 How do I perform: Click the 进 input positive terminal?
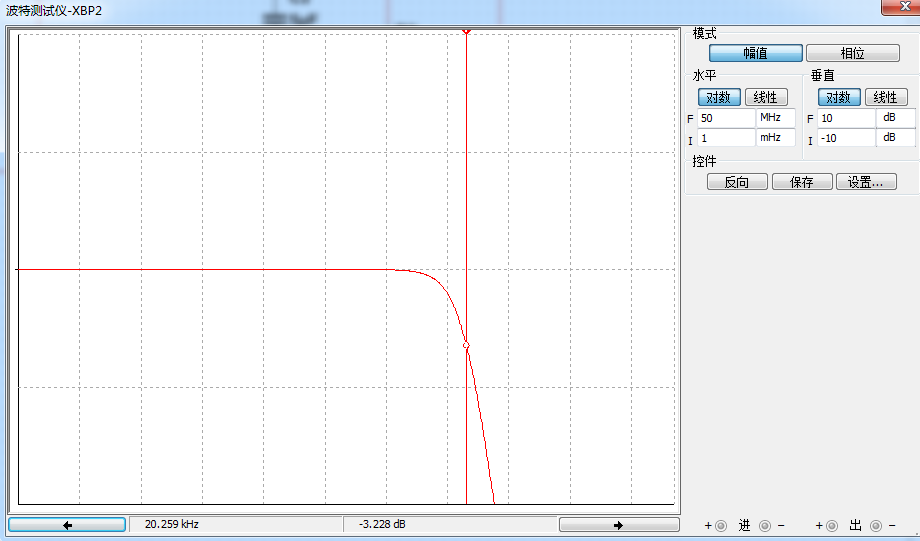coord(721,526)
